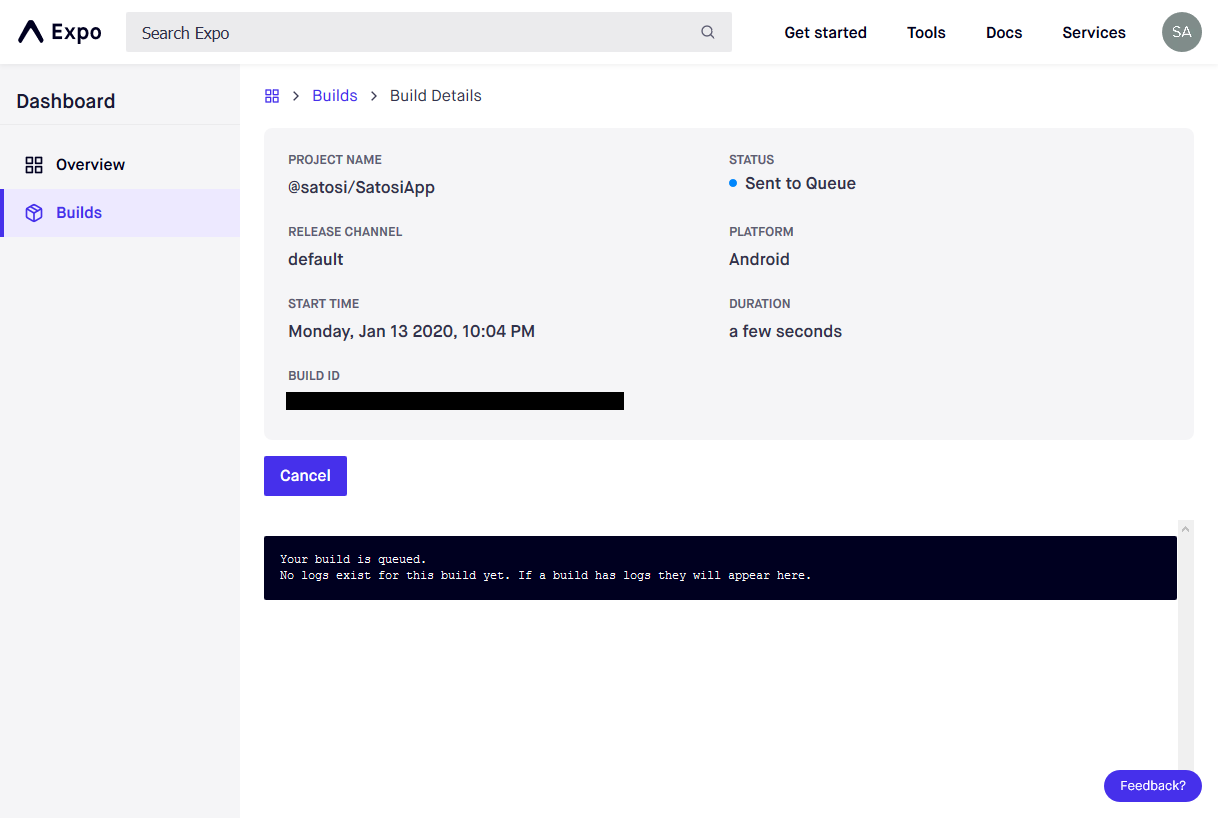Click the platform value Android
Screen dimensions: 1218x818
tap(759, 259)
